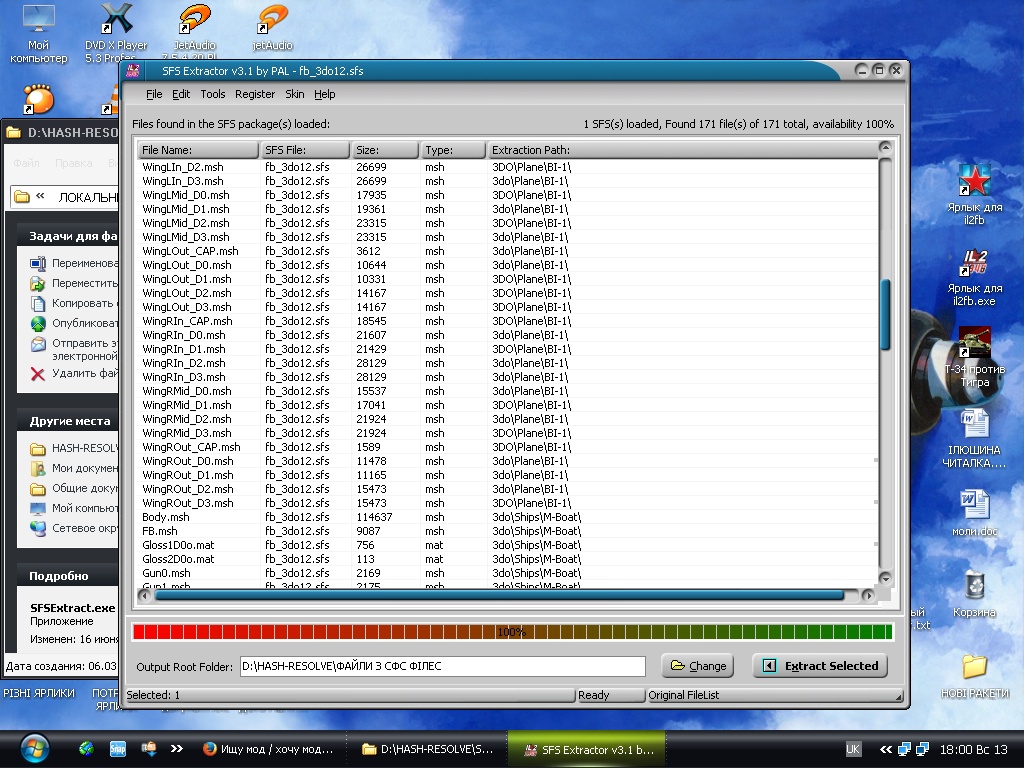Sort by the Type column header
This screenshot has height=768, width=1024.
[453, 150]
